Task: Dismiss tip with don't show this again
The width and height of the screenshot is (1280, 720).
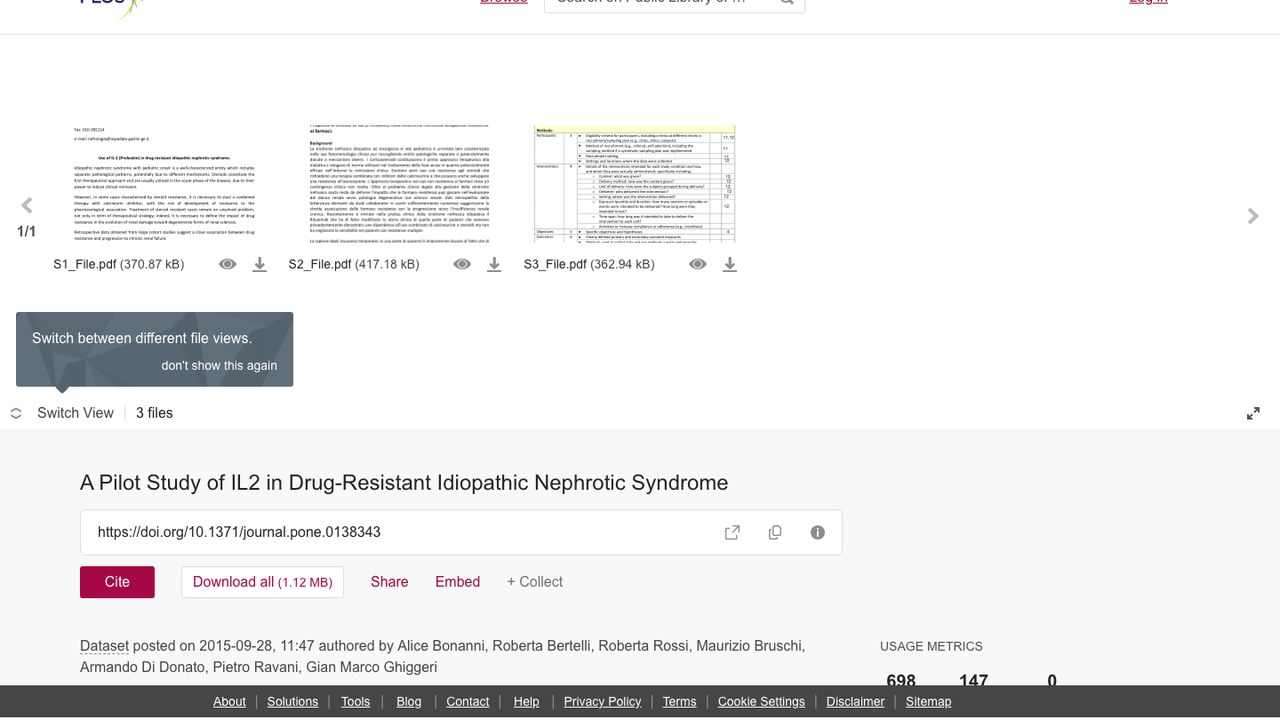Action: (x=219, y=365)
